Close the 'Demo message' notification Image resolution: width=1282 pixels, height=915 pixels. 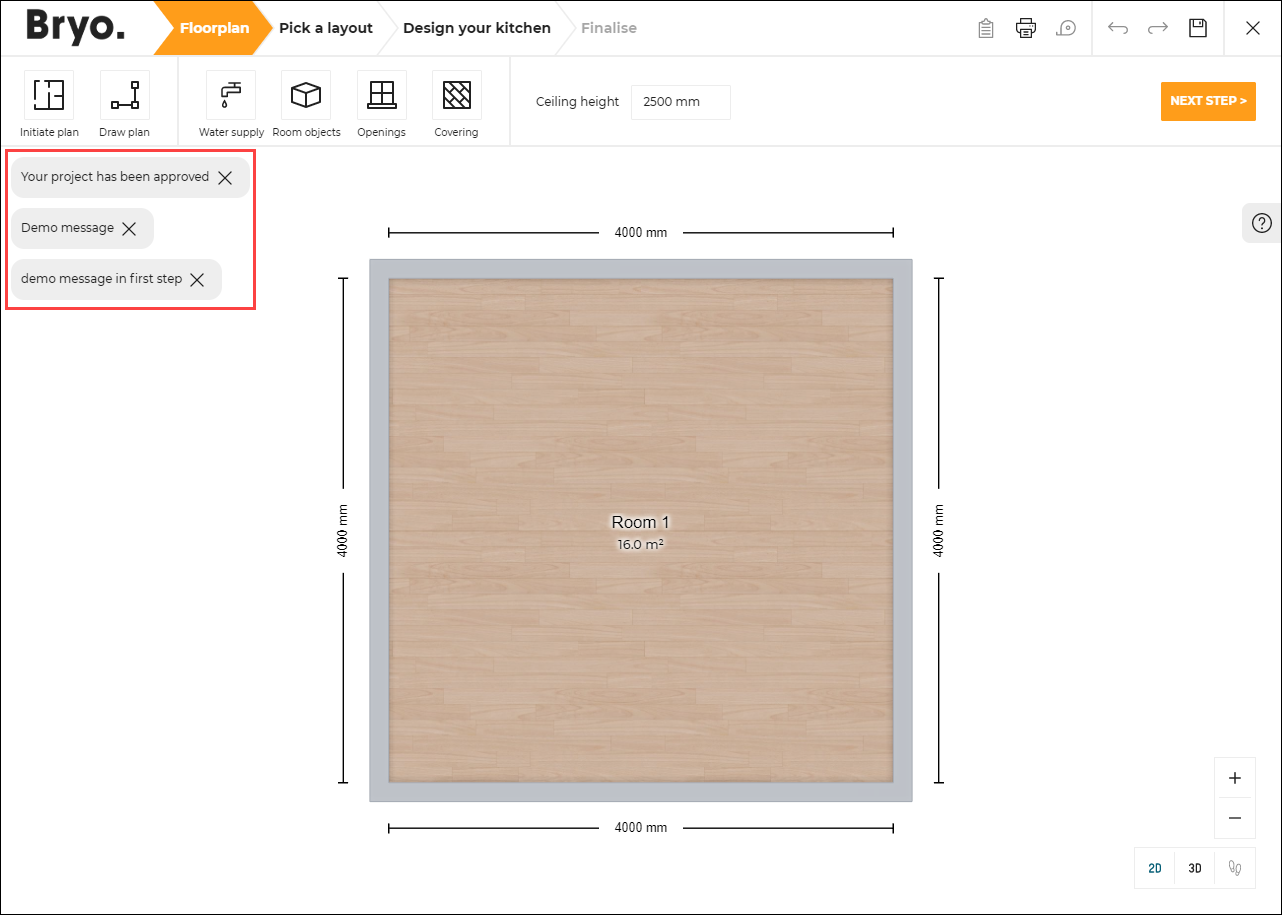coord(129,229)
